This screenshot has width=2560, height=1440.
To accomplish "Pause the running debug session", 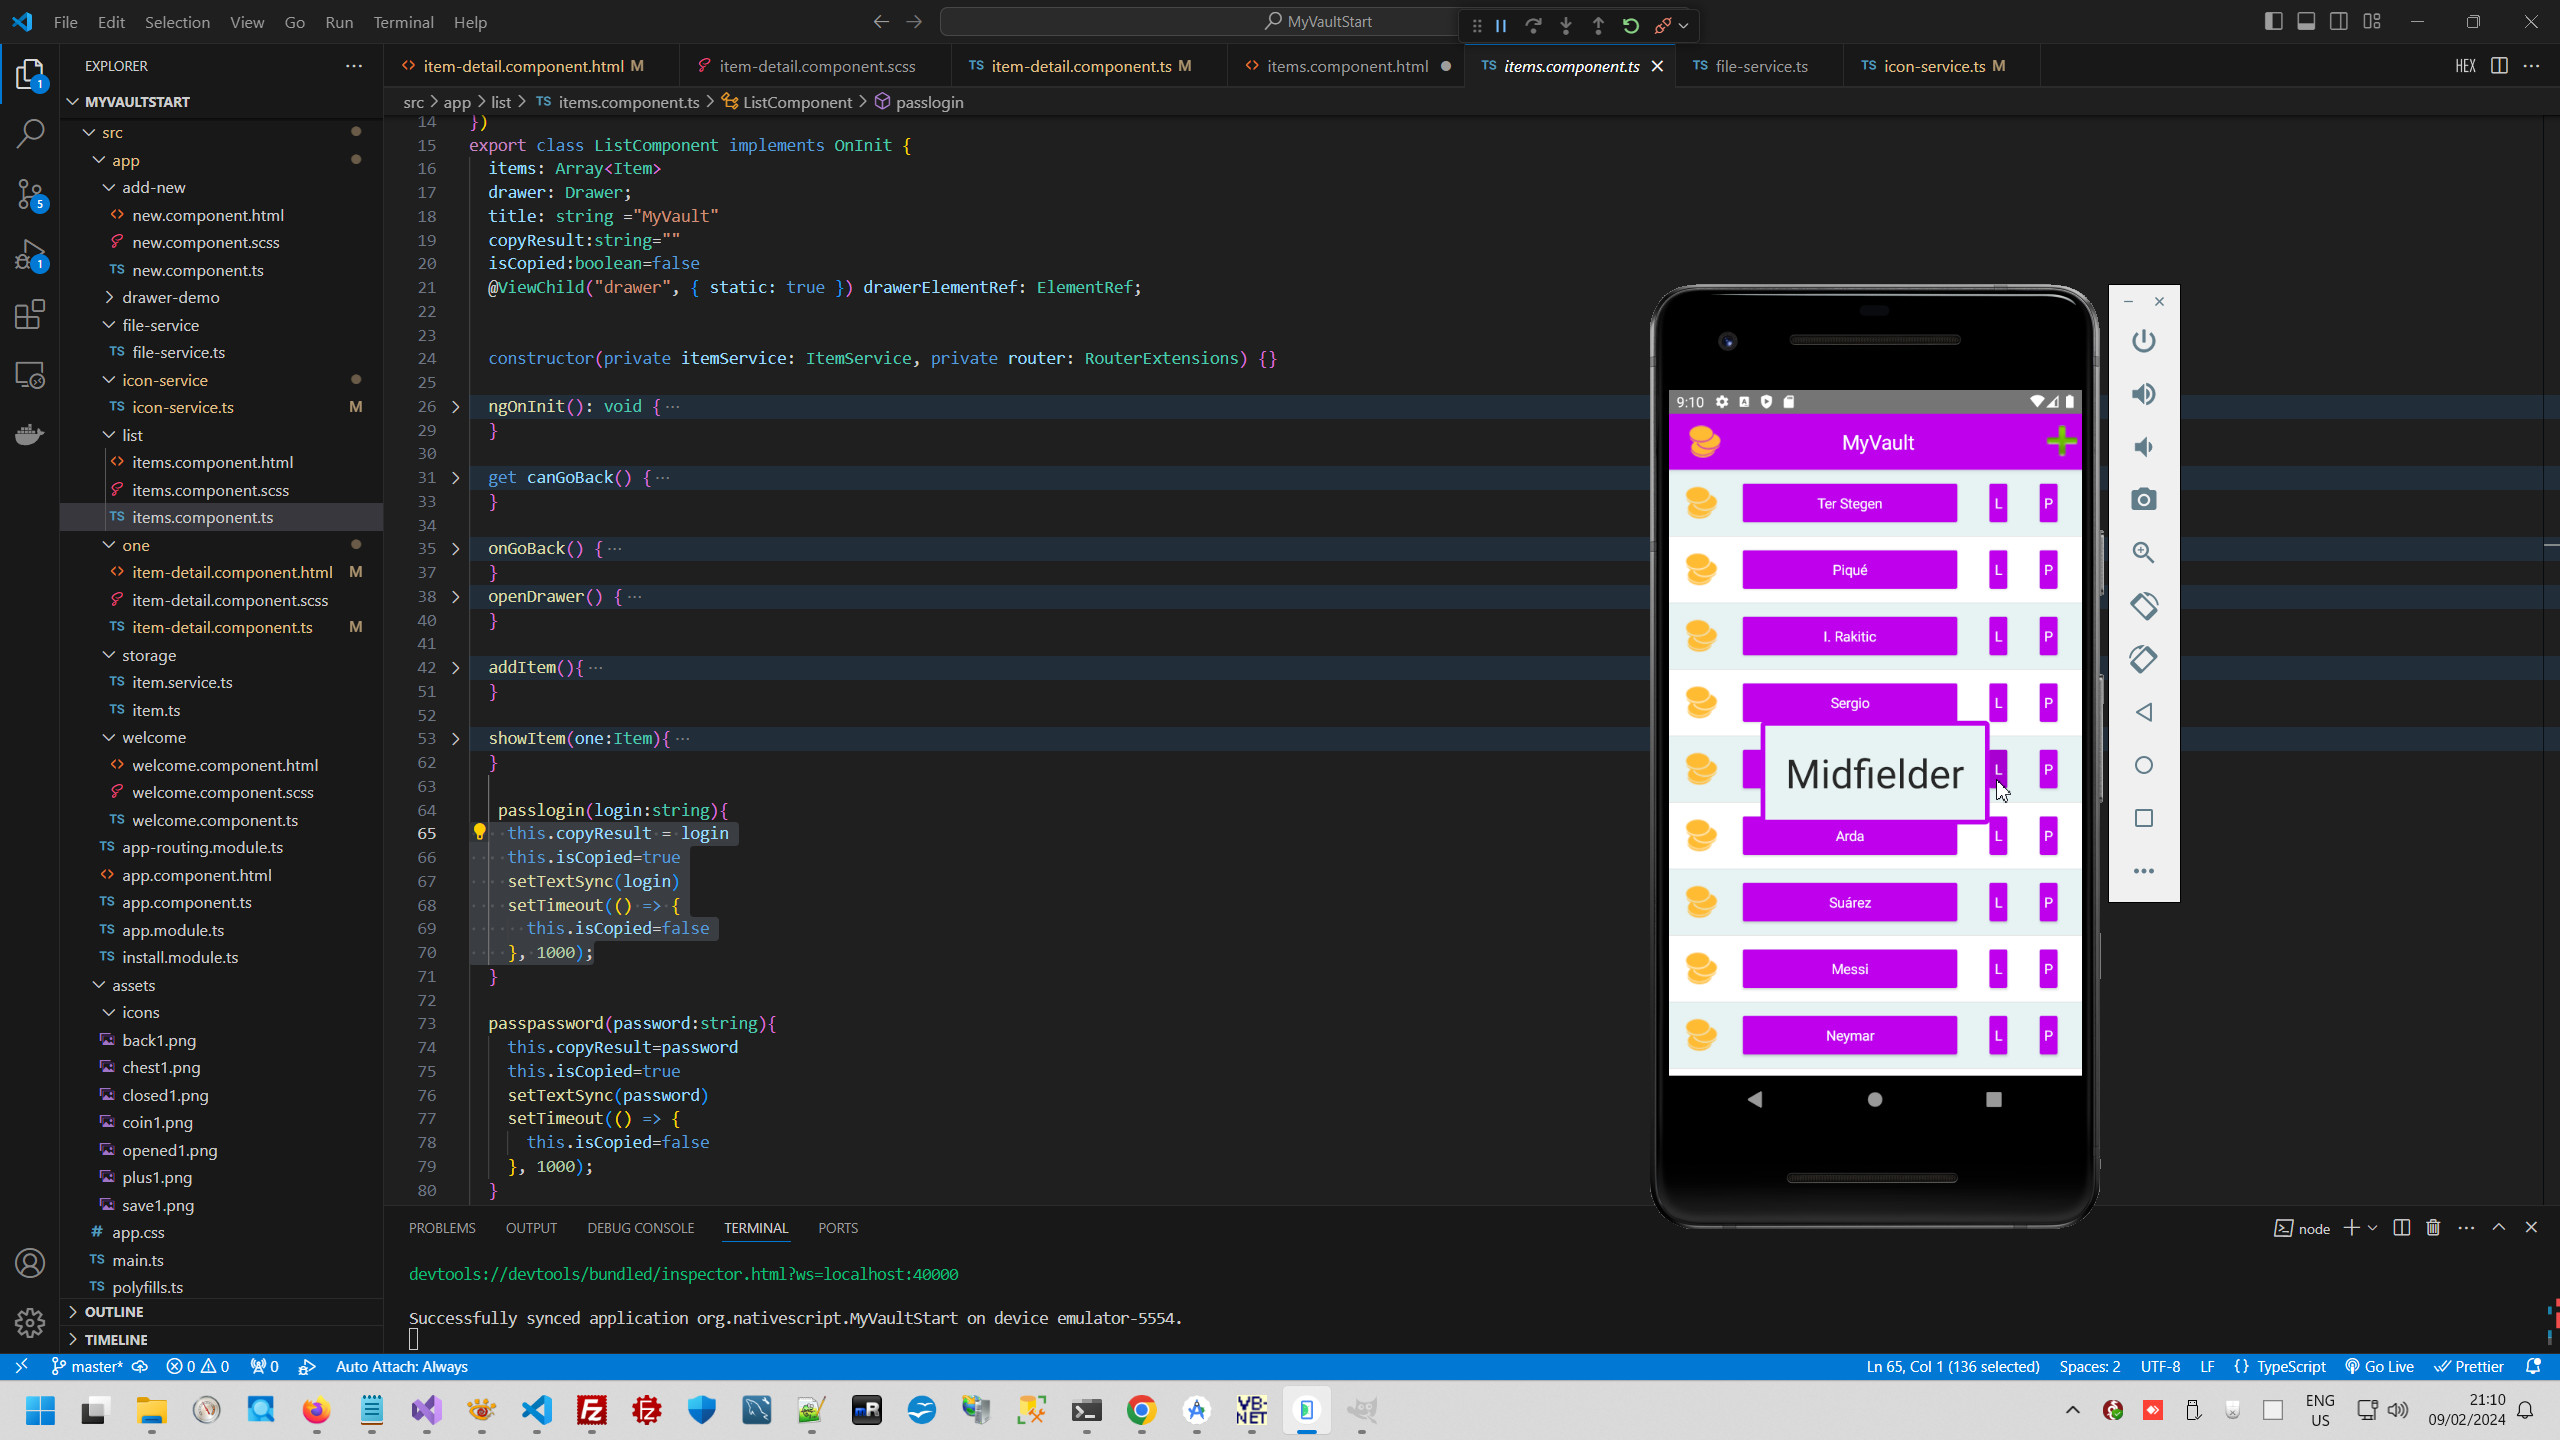I will click(1500, 25).
